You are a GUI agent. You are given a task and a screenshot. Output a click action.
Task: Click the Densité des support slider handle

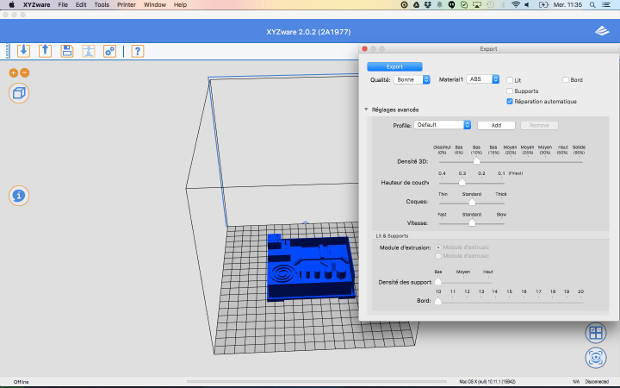438,282
